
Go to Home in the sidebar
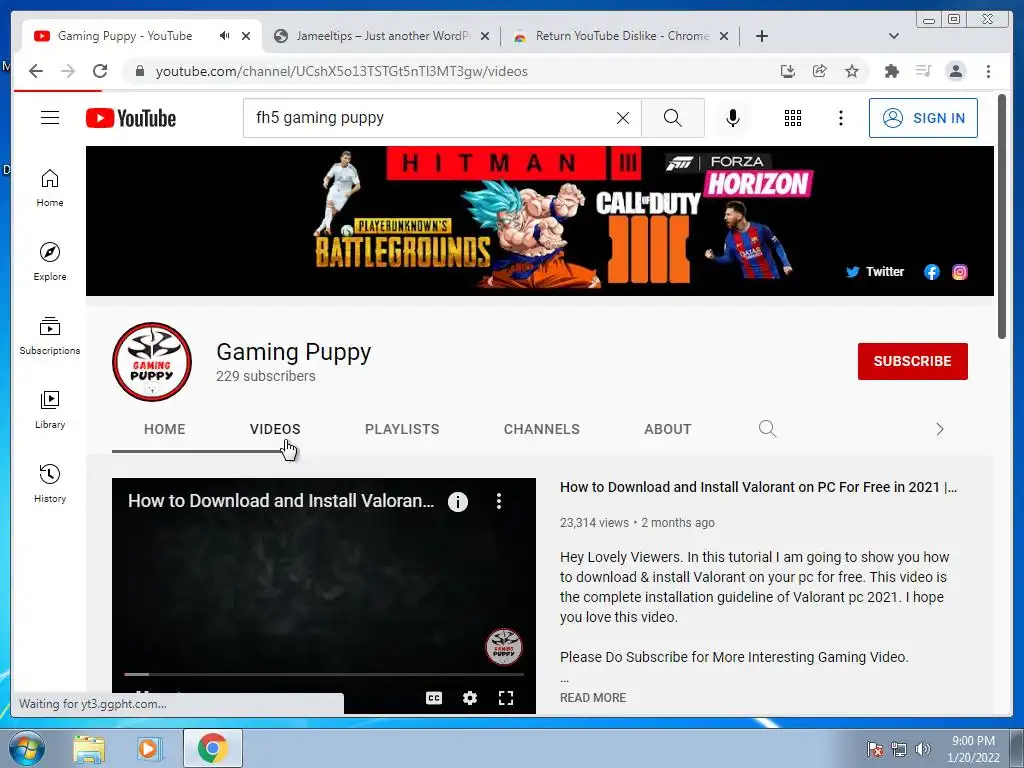coord(50,188)
